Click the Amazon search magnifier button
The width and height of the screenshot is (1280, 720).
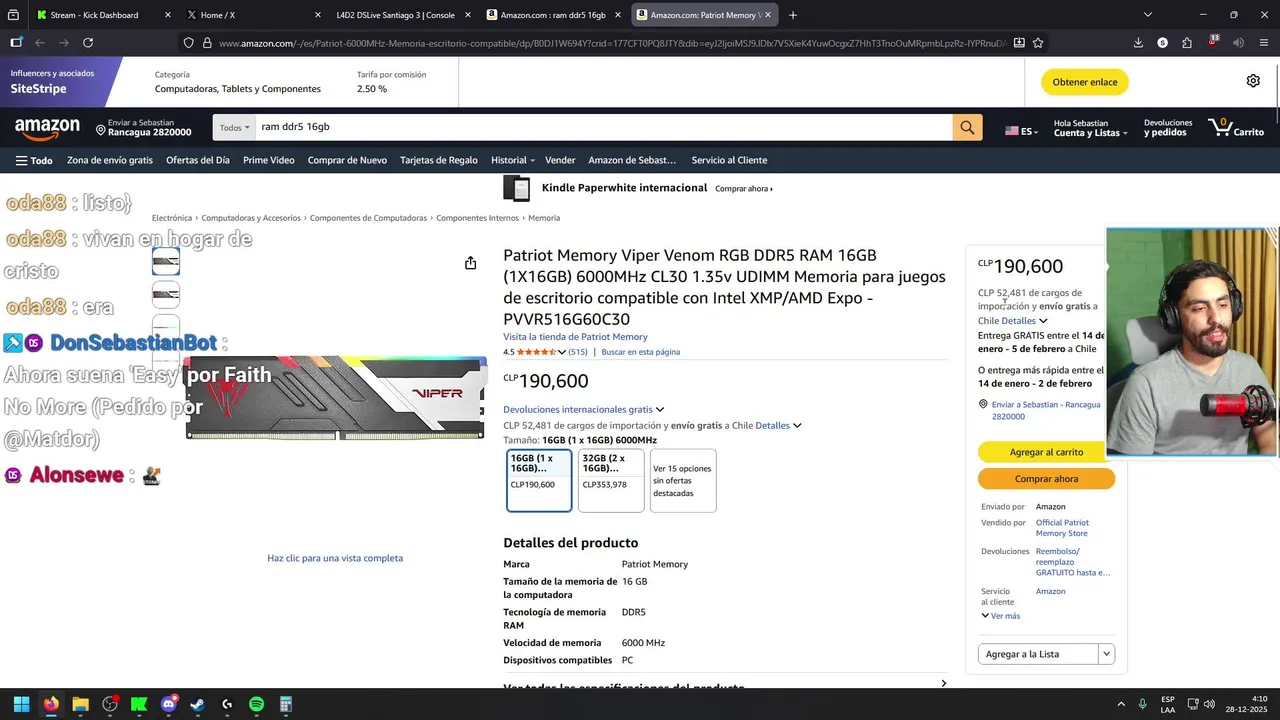(967, 127)
